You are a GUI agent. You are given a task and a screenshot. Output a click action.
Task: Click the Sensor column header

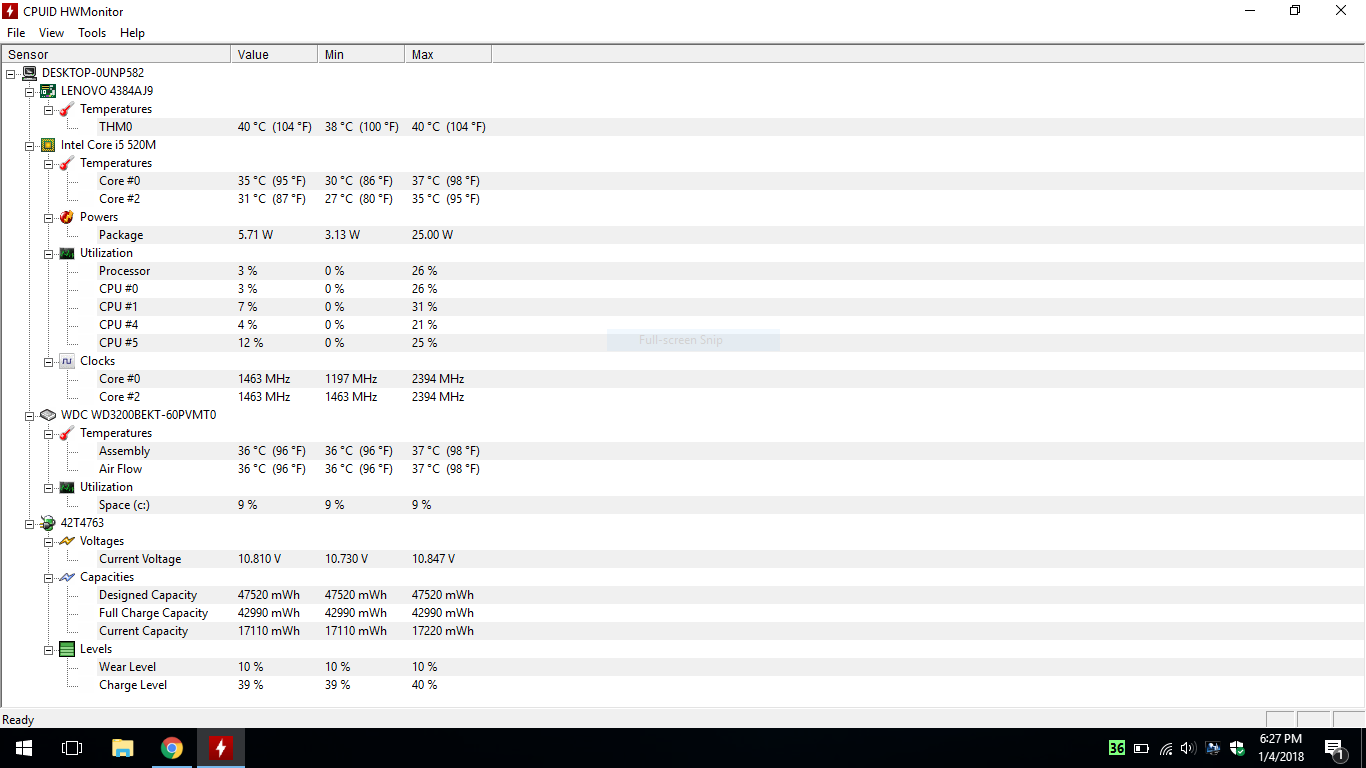pyautogui.click(x=116, y=54)
